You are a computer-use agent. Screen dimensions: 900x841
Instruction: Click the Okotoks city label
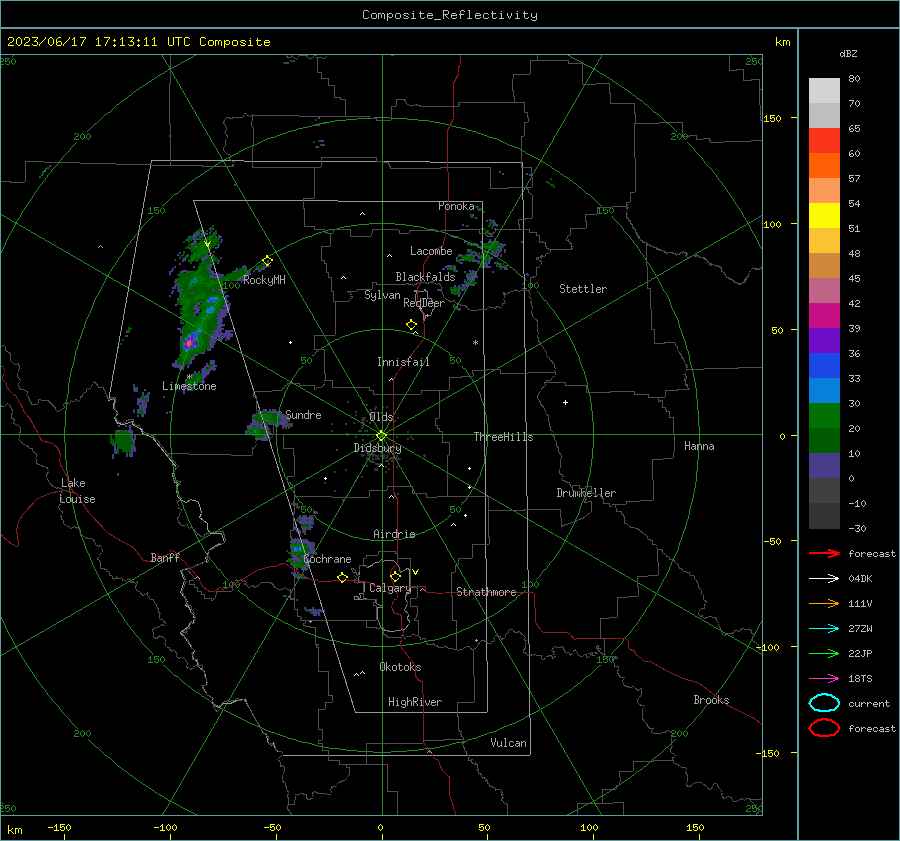coord(400,667)
